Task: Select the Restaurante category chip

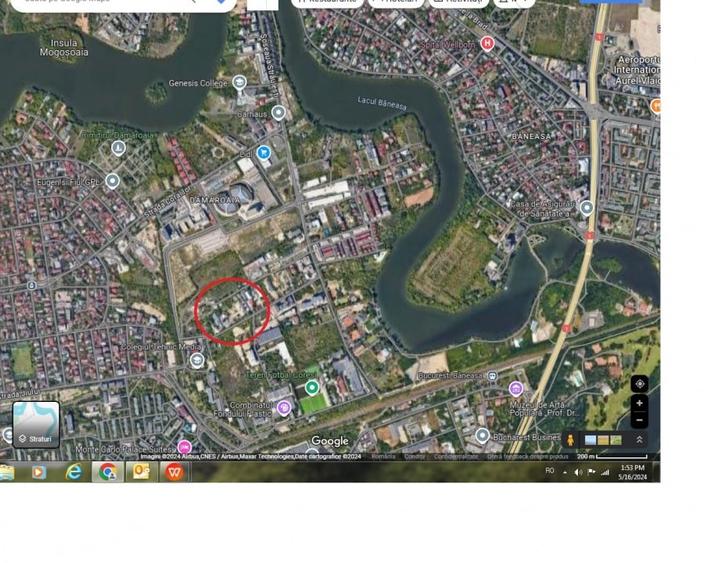Action: click(328, 2)
